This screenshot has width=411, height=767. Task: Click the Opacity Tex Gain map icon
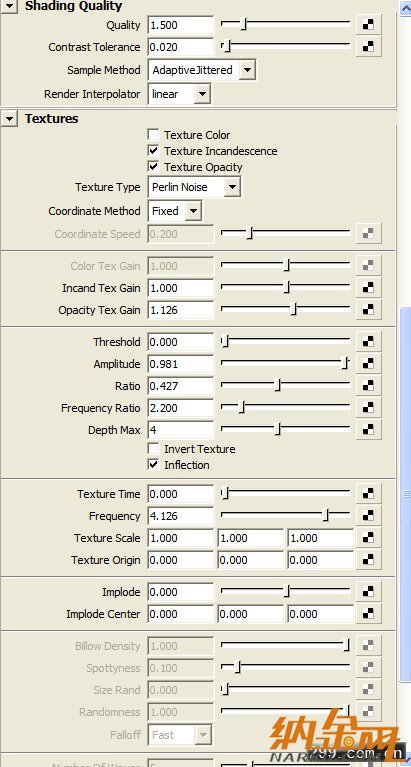[368, 310]
